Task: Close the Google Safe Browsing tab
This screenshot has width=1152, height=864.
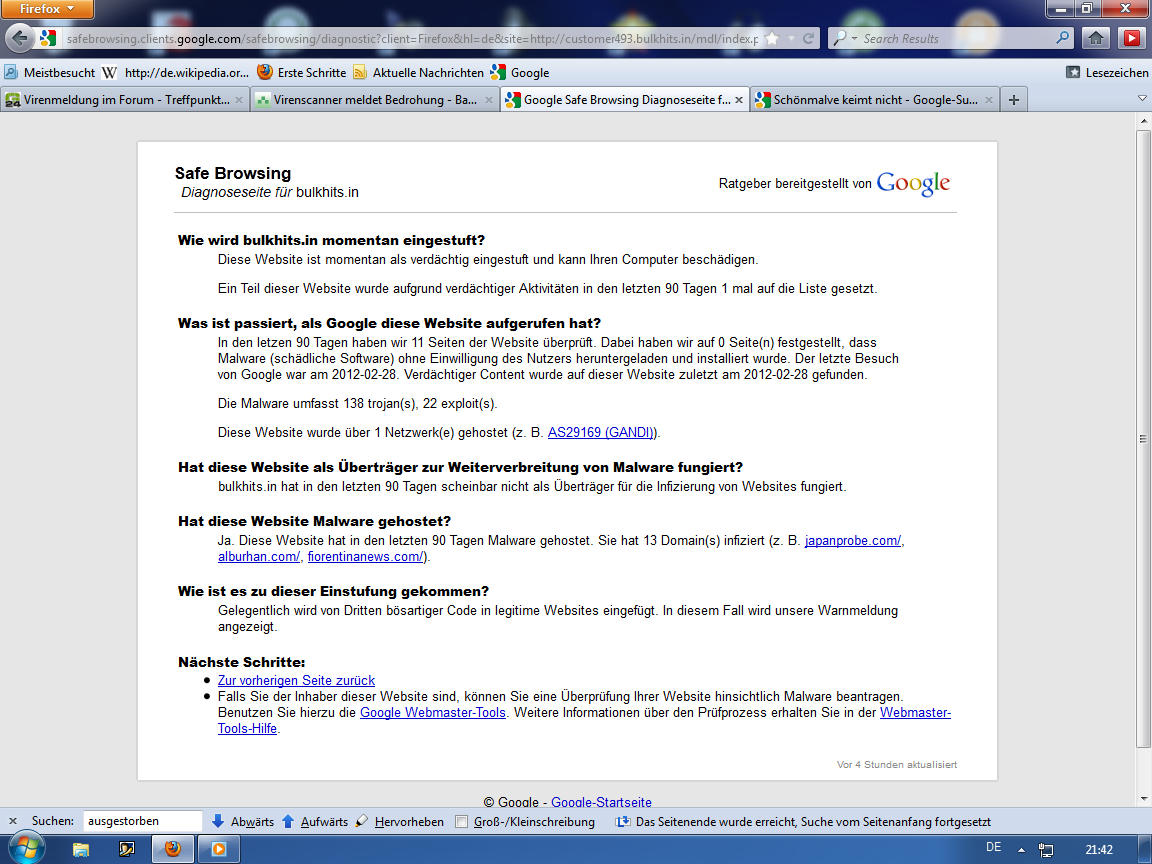Action: (738, 100)
